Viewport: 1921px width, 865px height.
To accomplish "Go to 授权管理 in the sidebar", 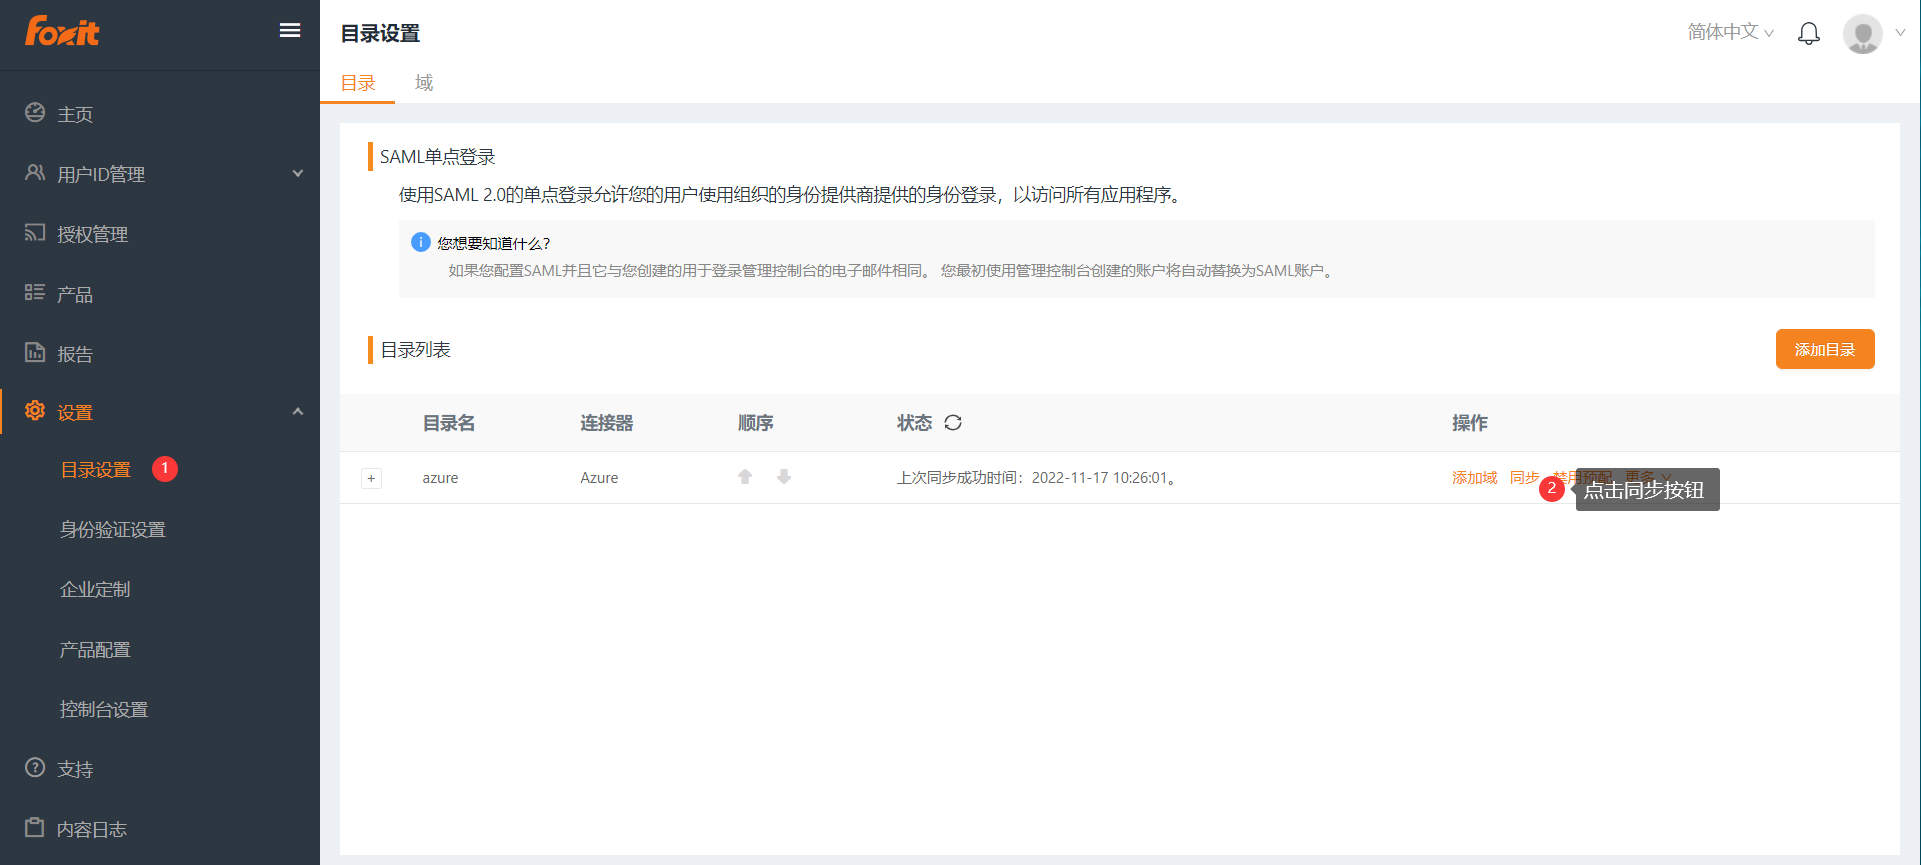I will (92, 234).
